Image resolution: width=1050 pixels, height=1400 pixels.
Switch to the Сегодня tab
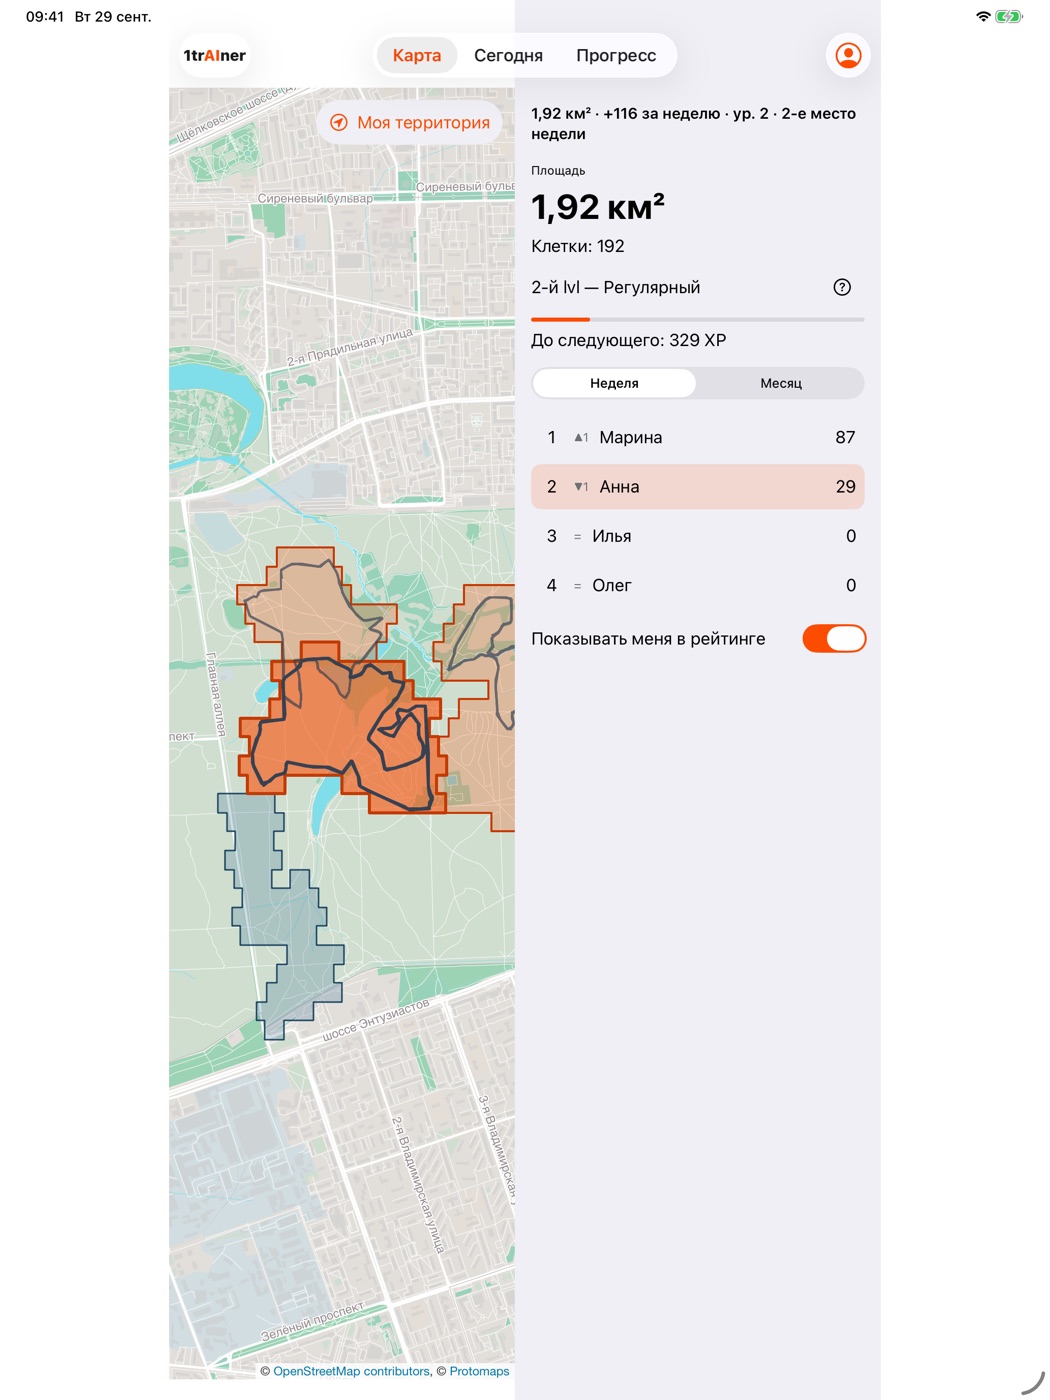tap(508, 55)
